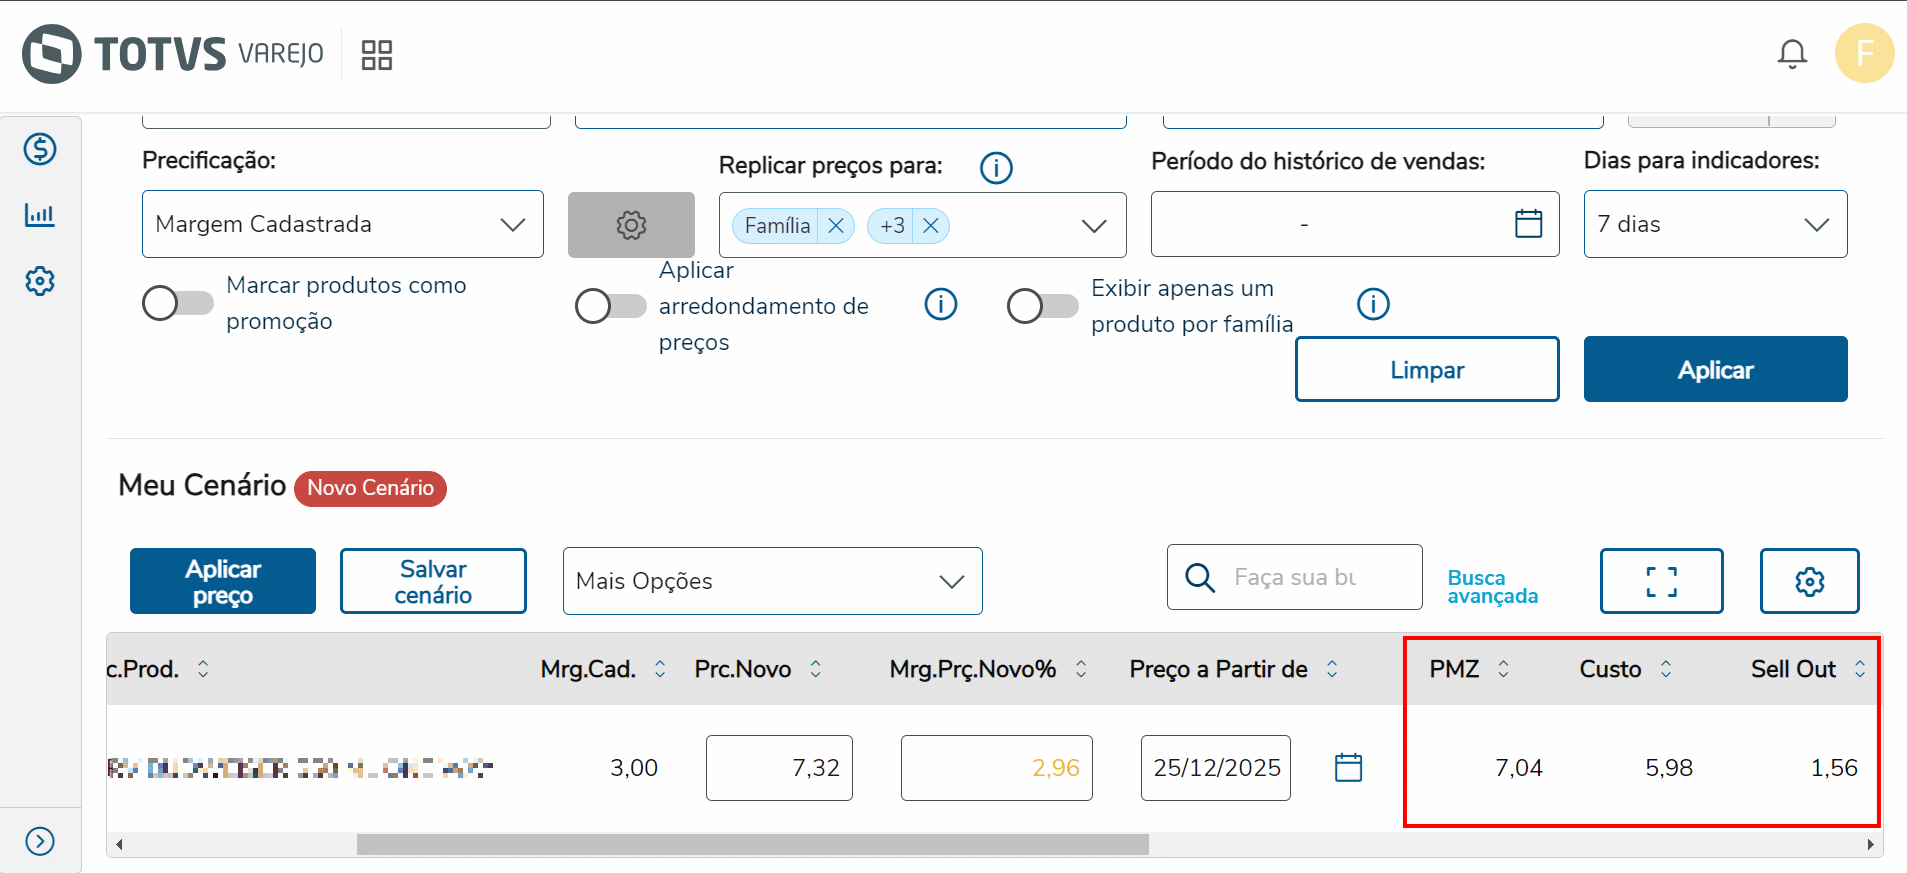Expand the sidebar with the arrow icon
The height and width of the screenshot is (873, 1907).
point(40,841)
